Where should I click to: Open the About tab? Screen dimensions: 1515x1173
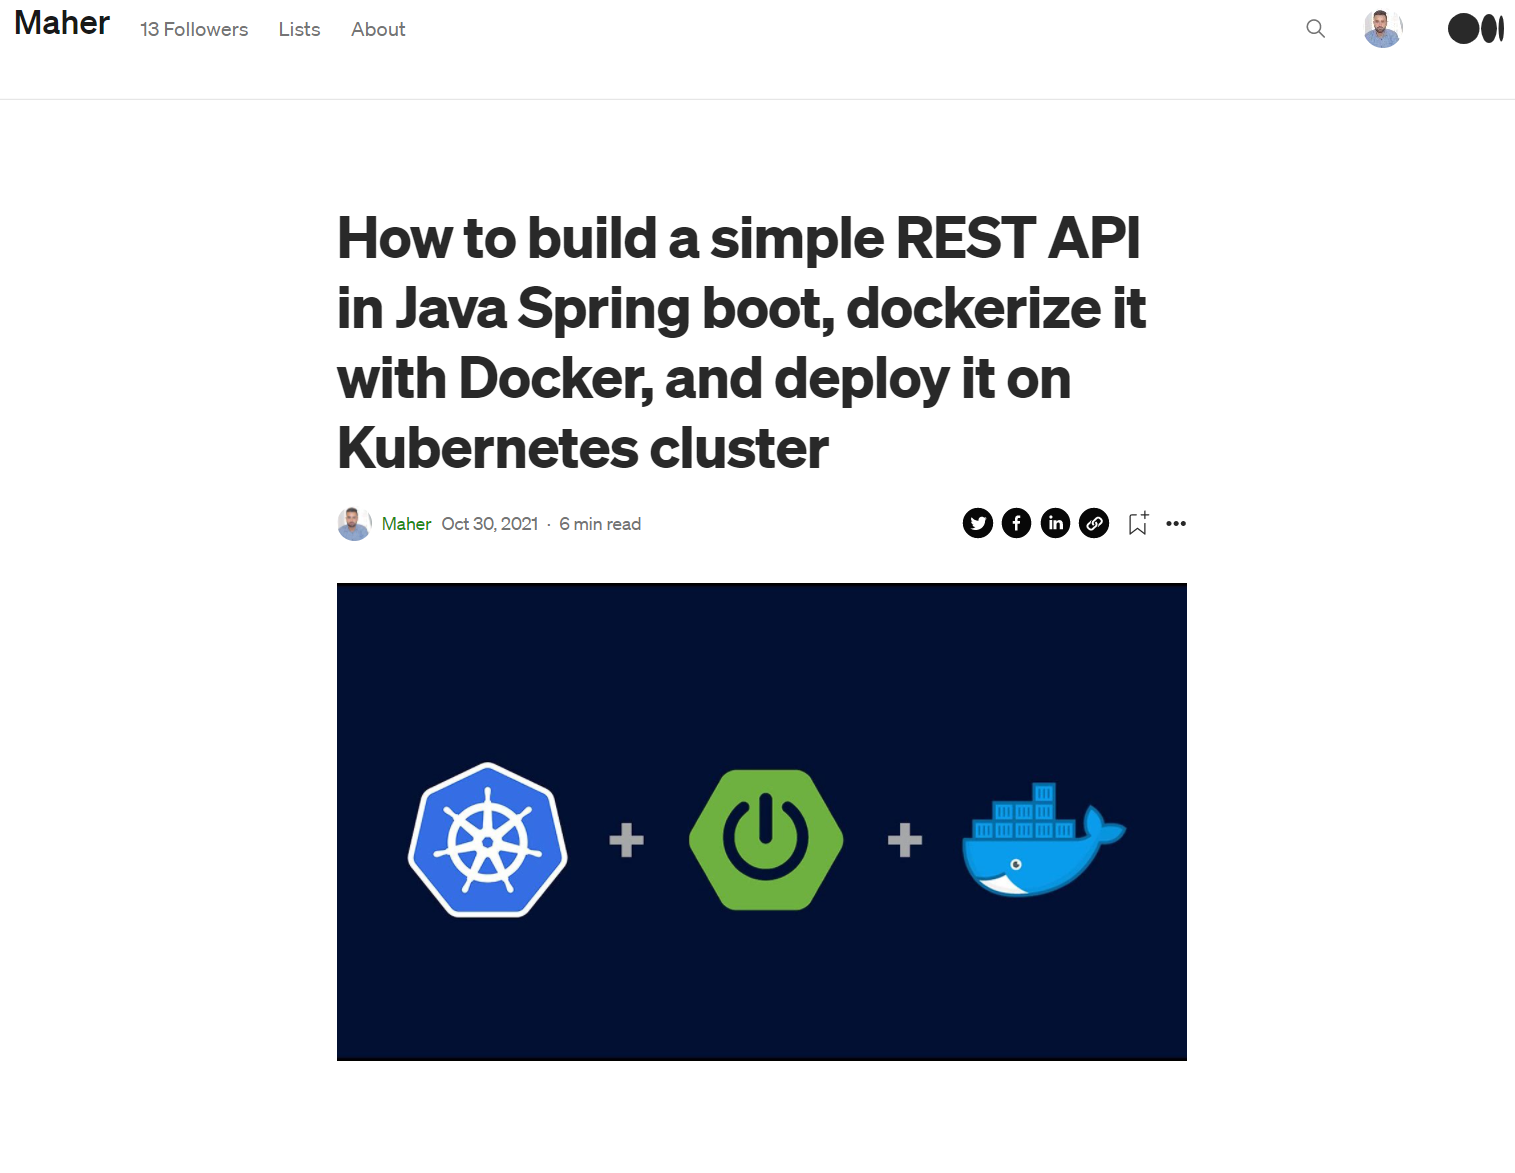(x=378, y=30)
